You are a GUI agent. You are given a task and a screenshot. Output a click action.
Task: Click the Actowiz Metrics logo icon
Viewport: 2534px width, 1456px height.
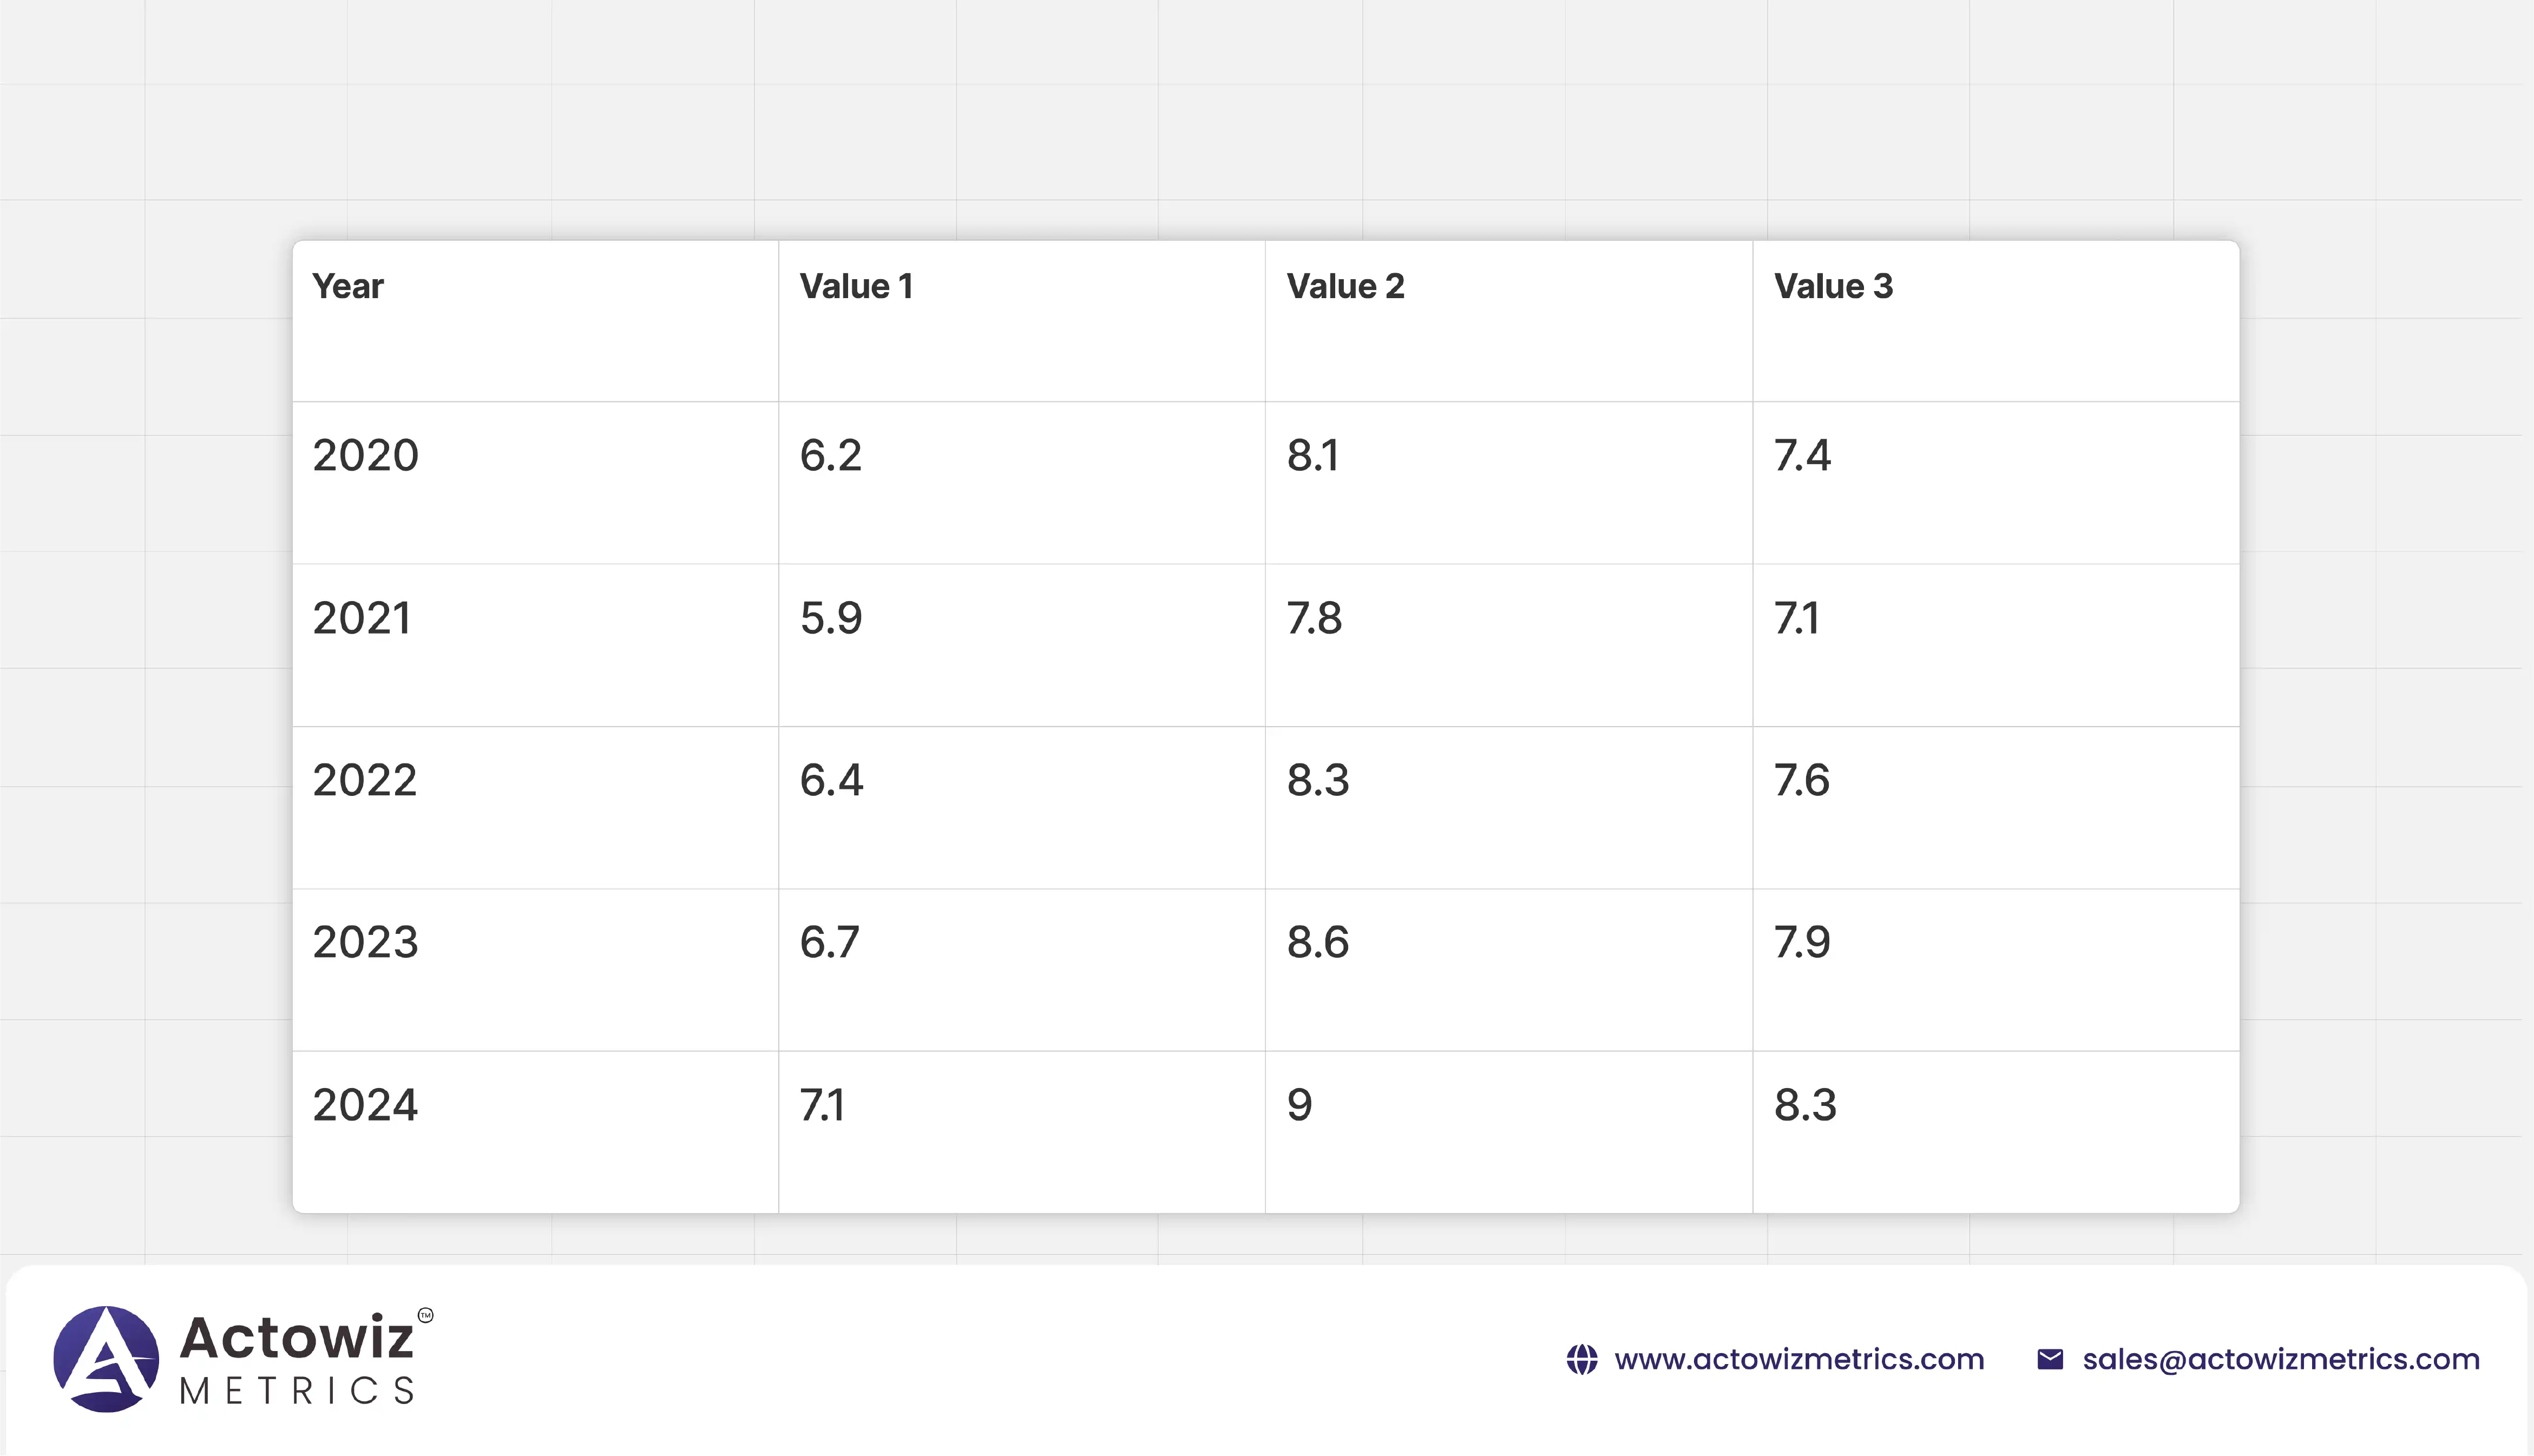(x=106, y=1359)
